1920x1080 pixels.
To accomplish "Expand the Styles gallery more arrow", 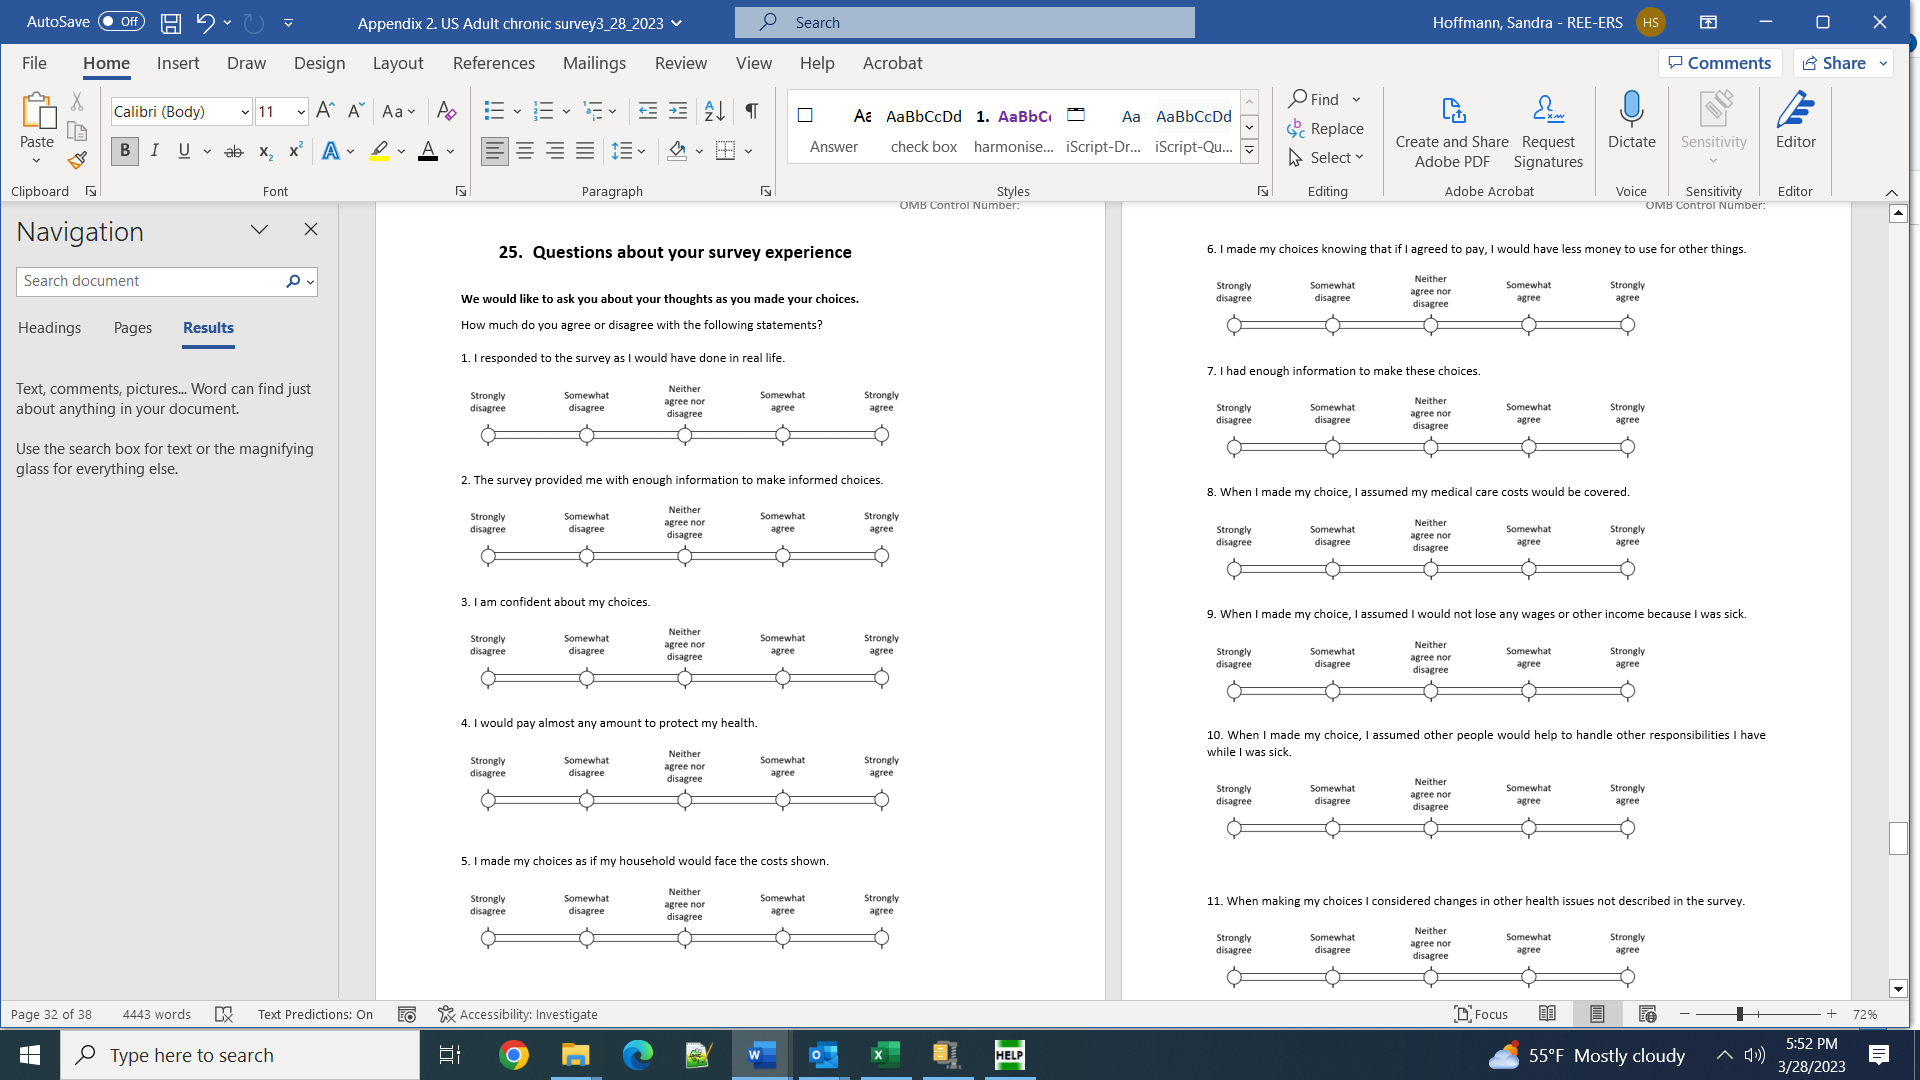I will click(1249, 151).
